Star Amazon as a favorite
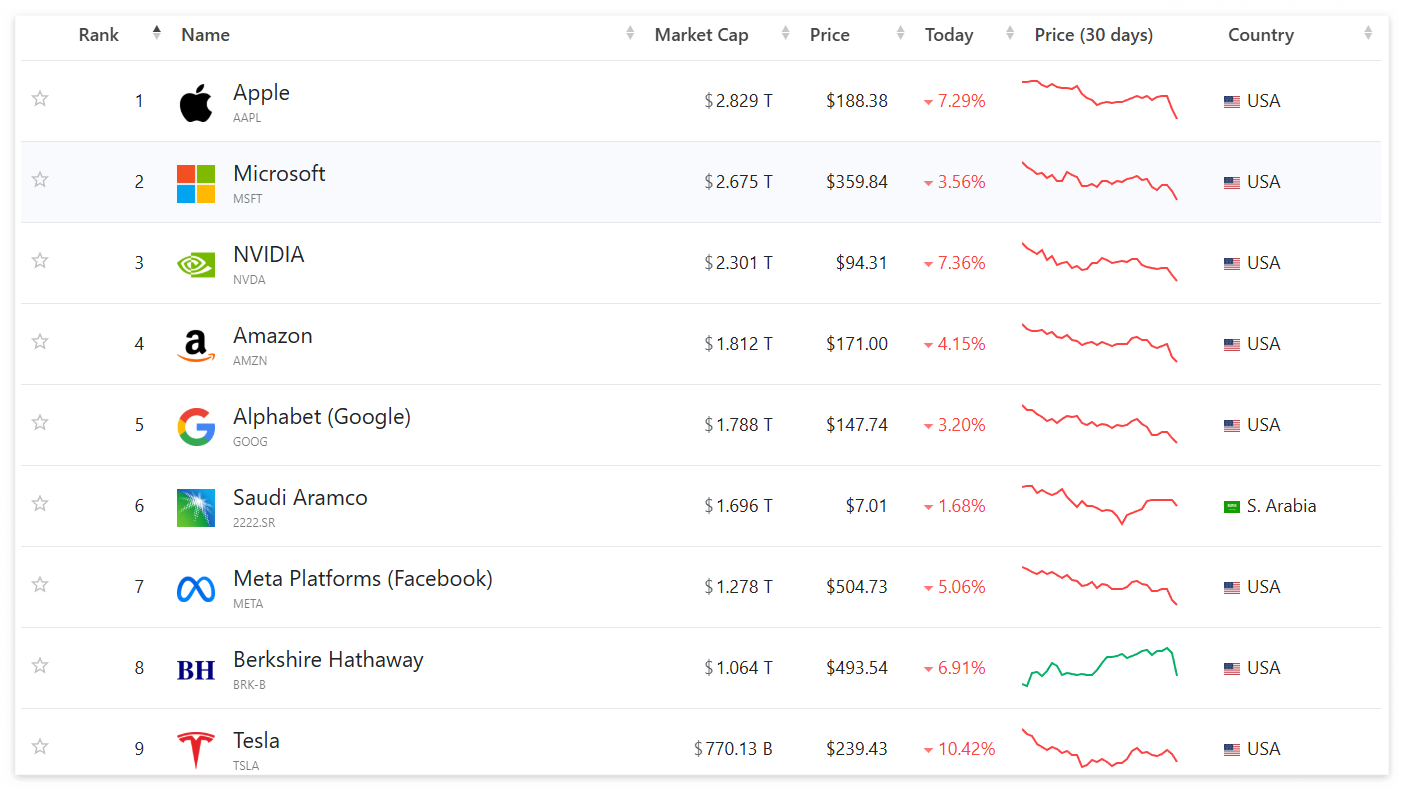 pyautogui.click(x=40, y=341)
